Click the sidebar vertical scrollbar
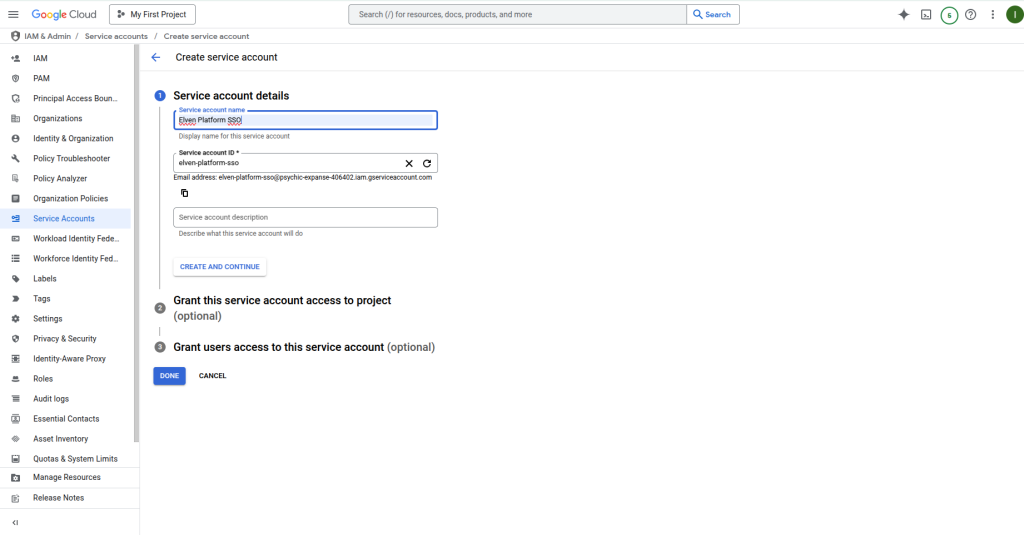 click(136, 250)
